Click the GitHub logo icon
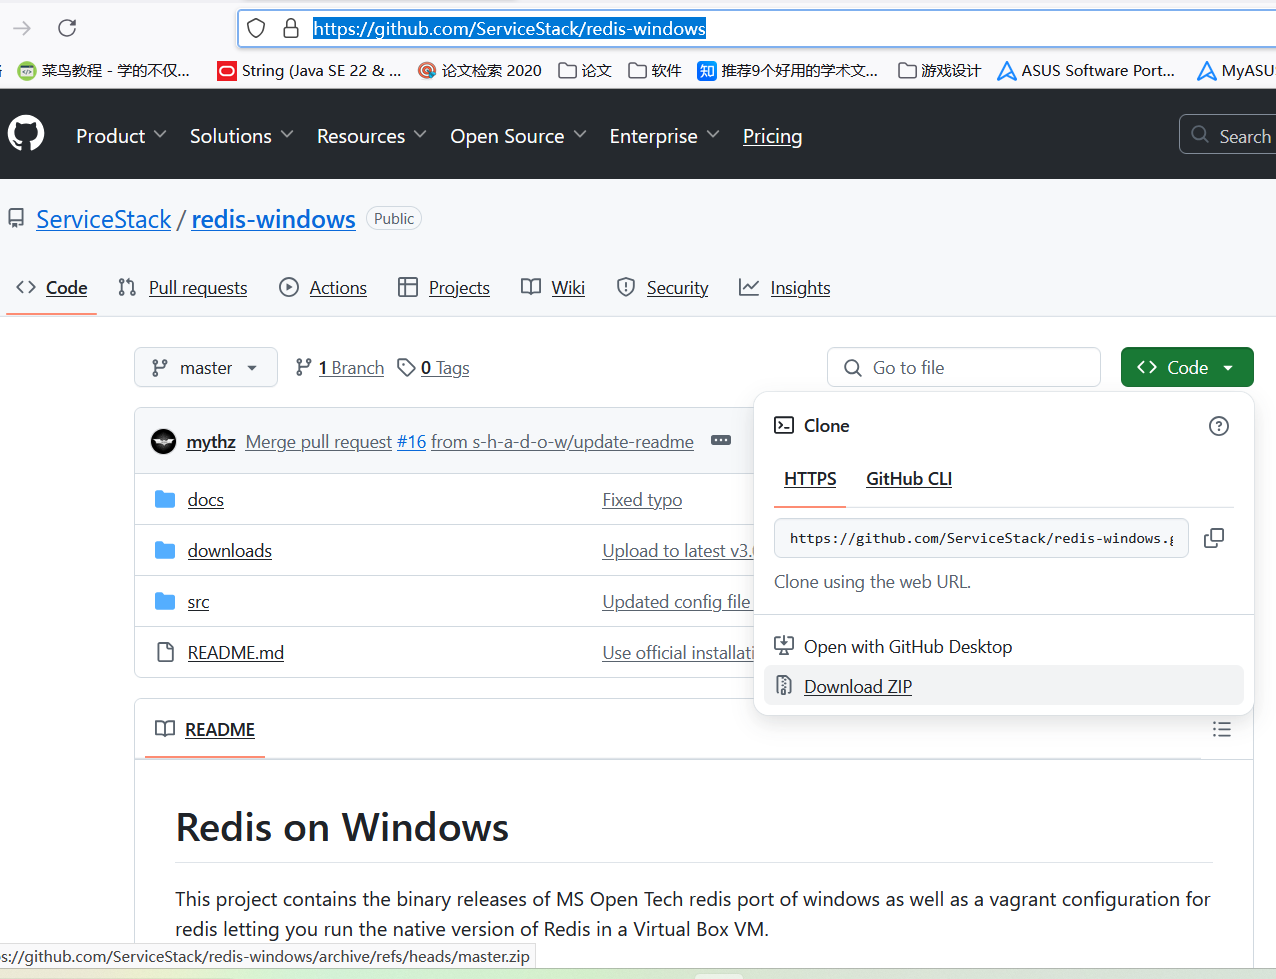 tap(26, 133)
